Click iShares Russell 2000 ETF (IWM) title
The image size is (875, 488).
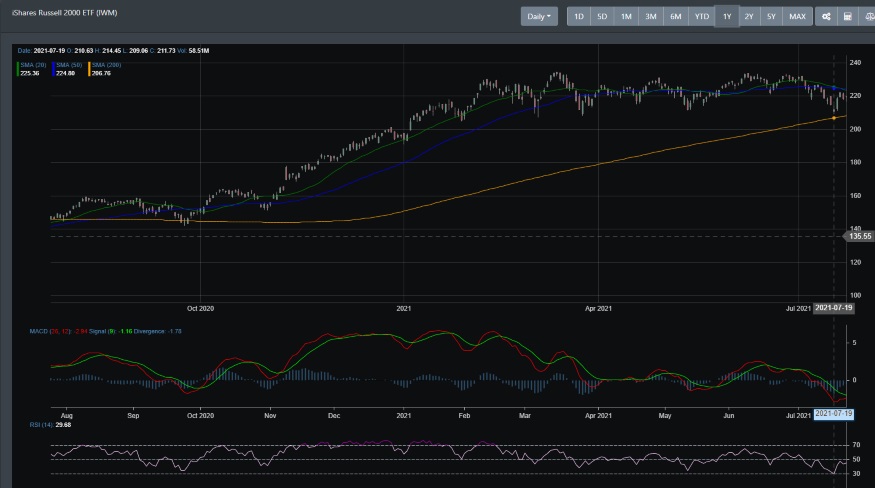tap(64, 13)
